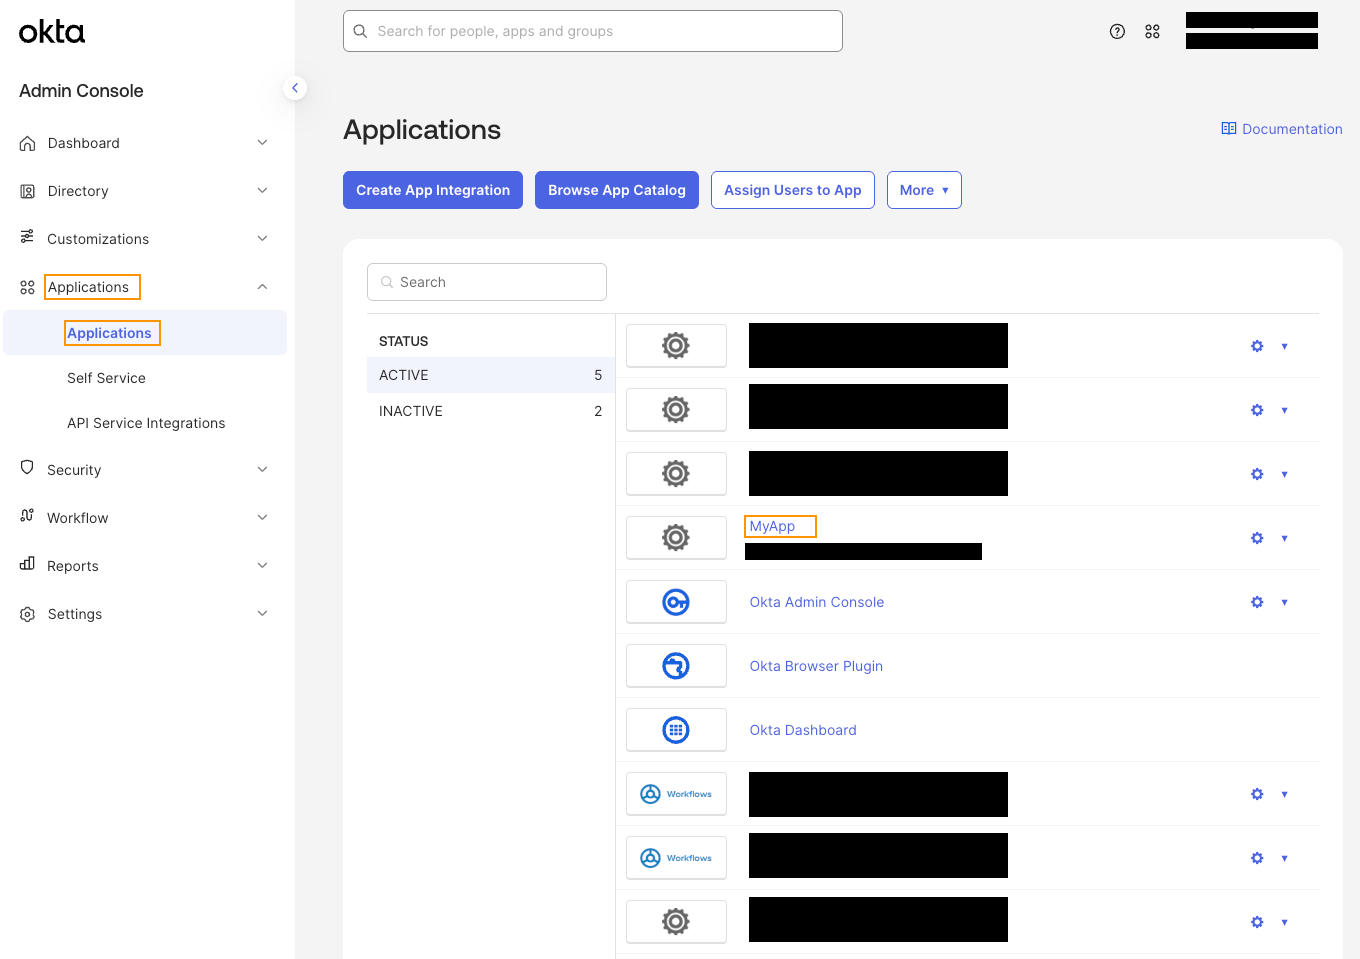This screenshot has height=959, width=1360.
Task: Click the MyApp gear logo thumbnail
Action: pyautogui.click(x=676, y=538)
